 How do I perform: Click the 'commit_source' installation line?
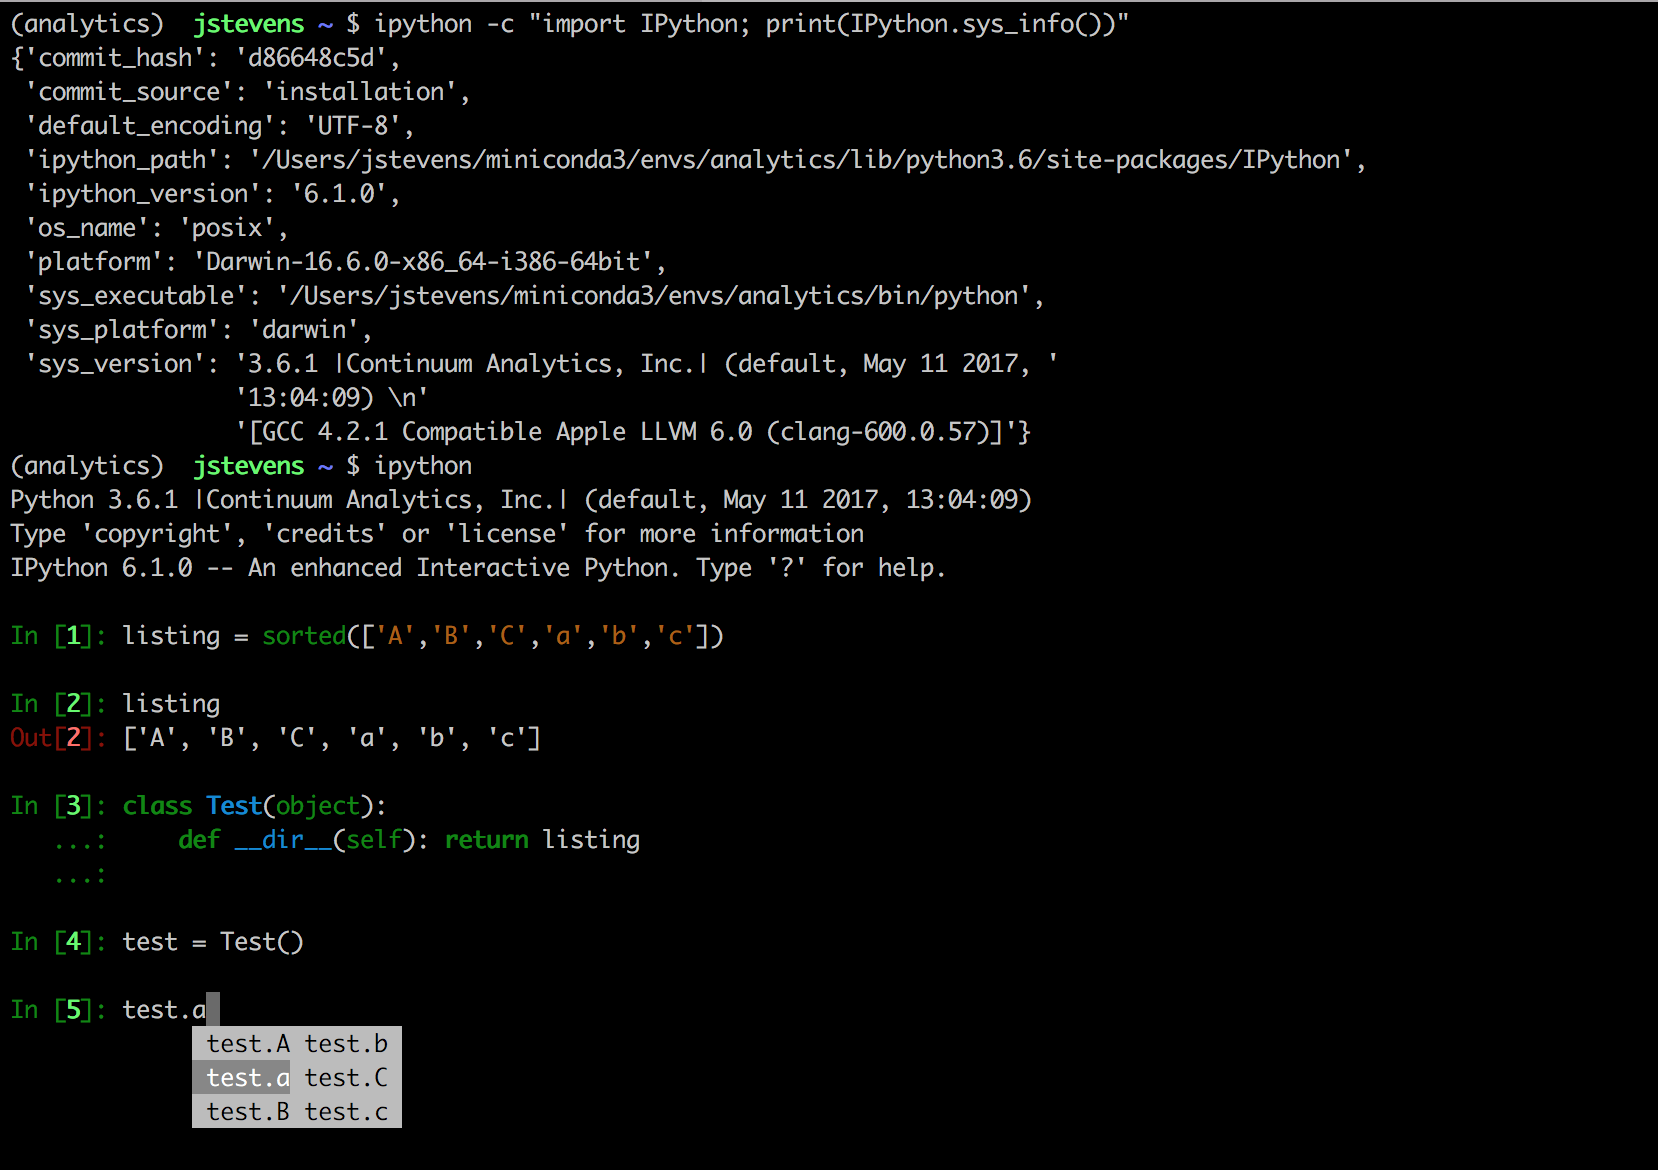click(248, 92)
